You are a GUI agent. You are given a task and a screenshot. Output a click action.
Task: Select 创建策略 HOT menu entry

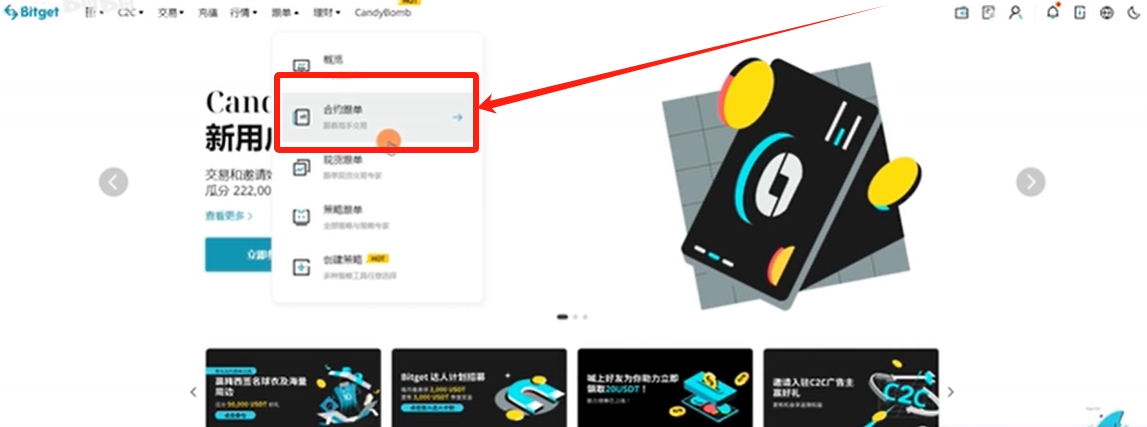coord(377,267)
